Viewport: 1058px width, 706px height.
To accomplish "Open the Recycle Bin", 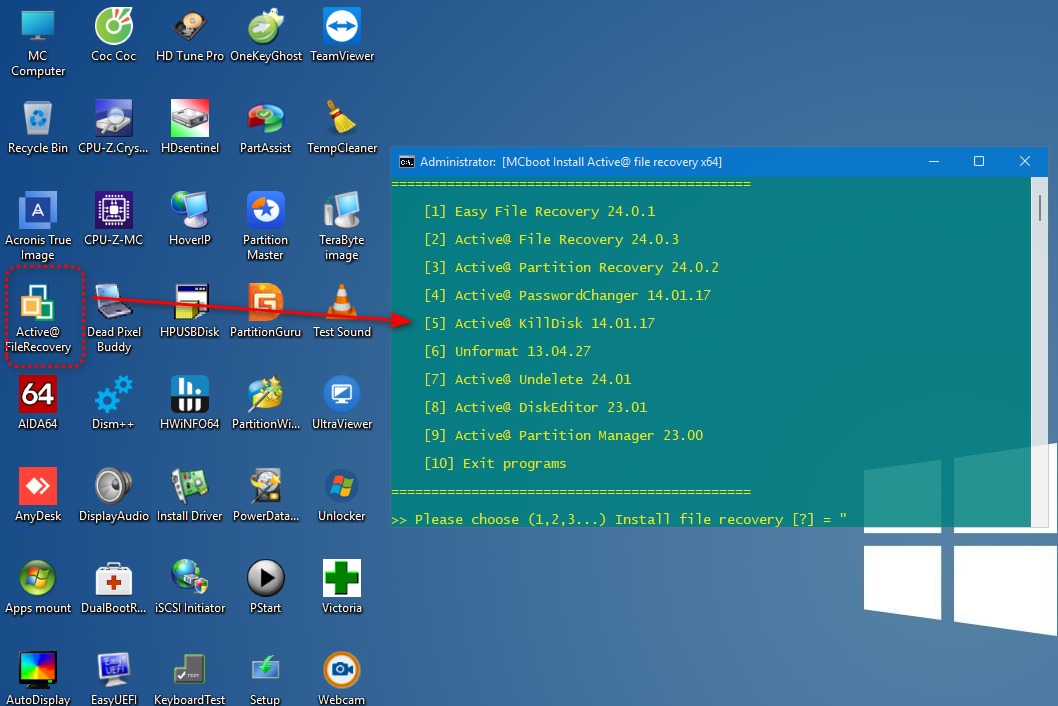I will point(38,117).
